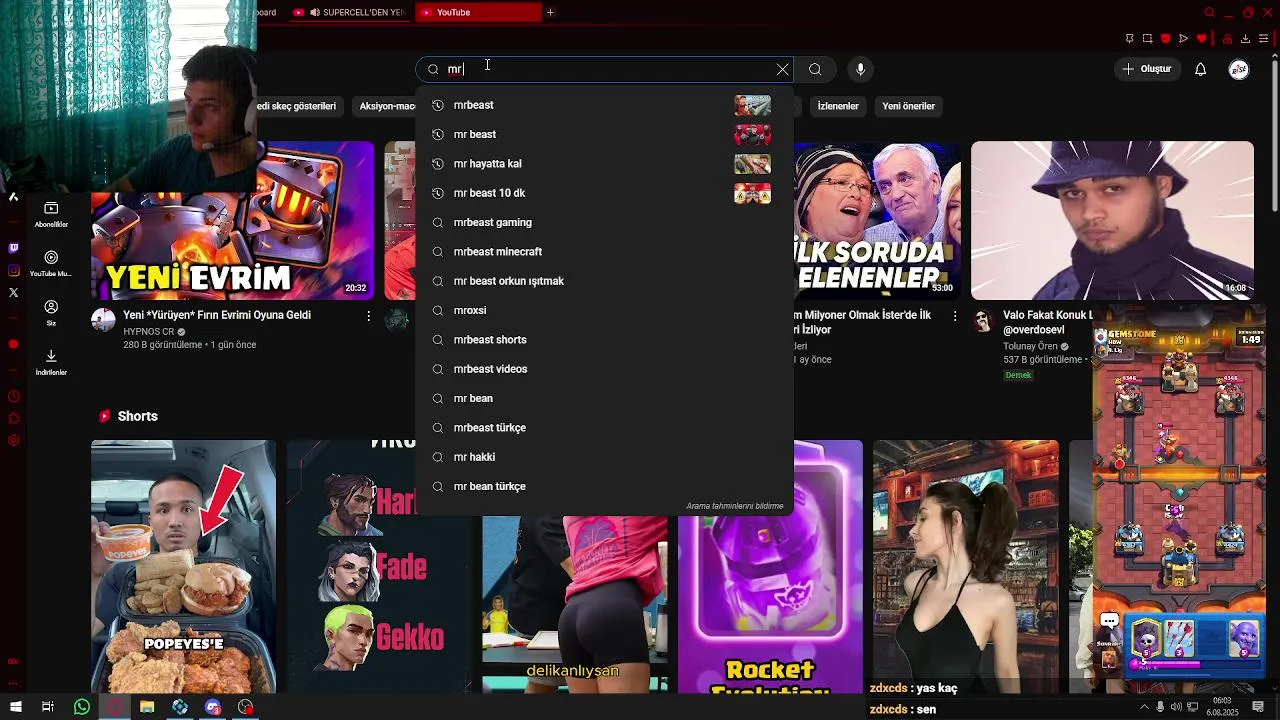Choose suggestion "mr hayatta kal"
The image size is (1280, 720).
click(604, 163)
